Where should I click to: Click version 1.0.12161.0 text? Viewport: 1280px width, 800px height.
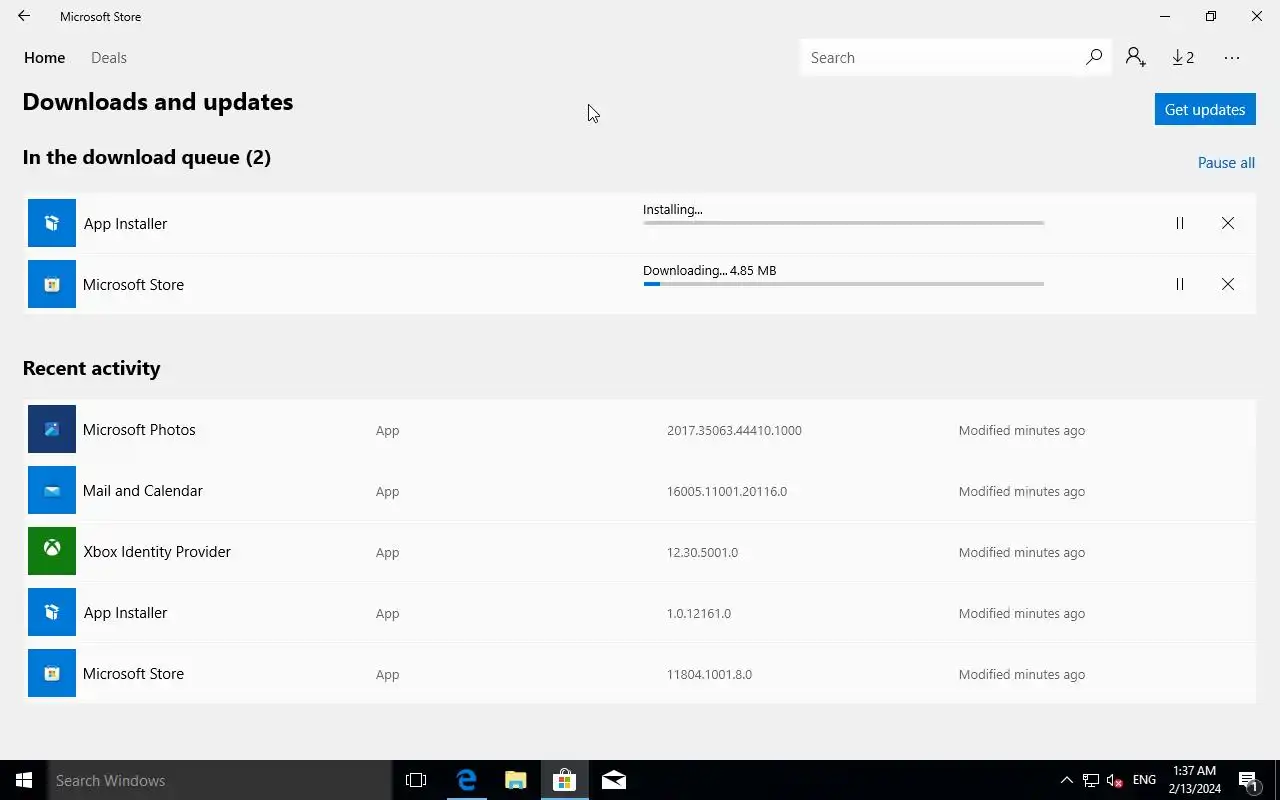click(x=699, y=613)
